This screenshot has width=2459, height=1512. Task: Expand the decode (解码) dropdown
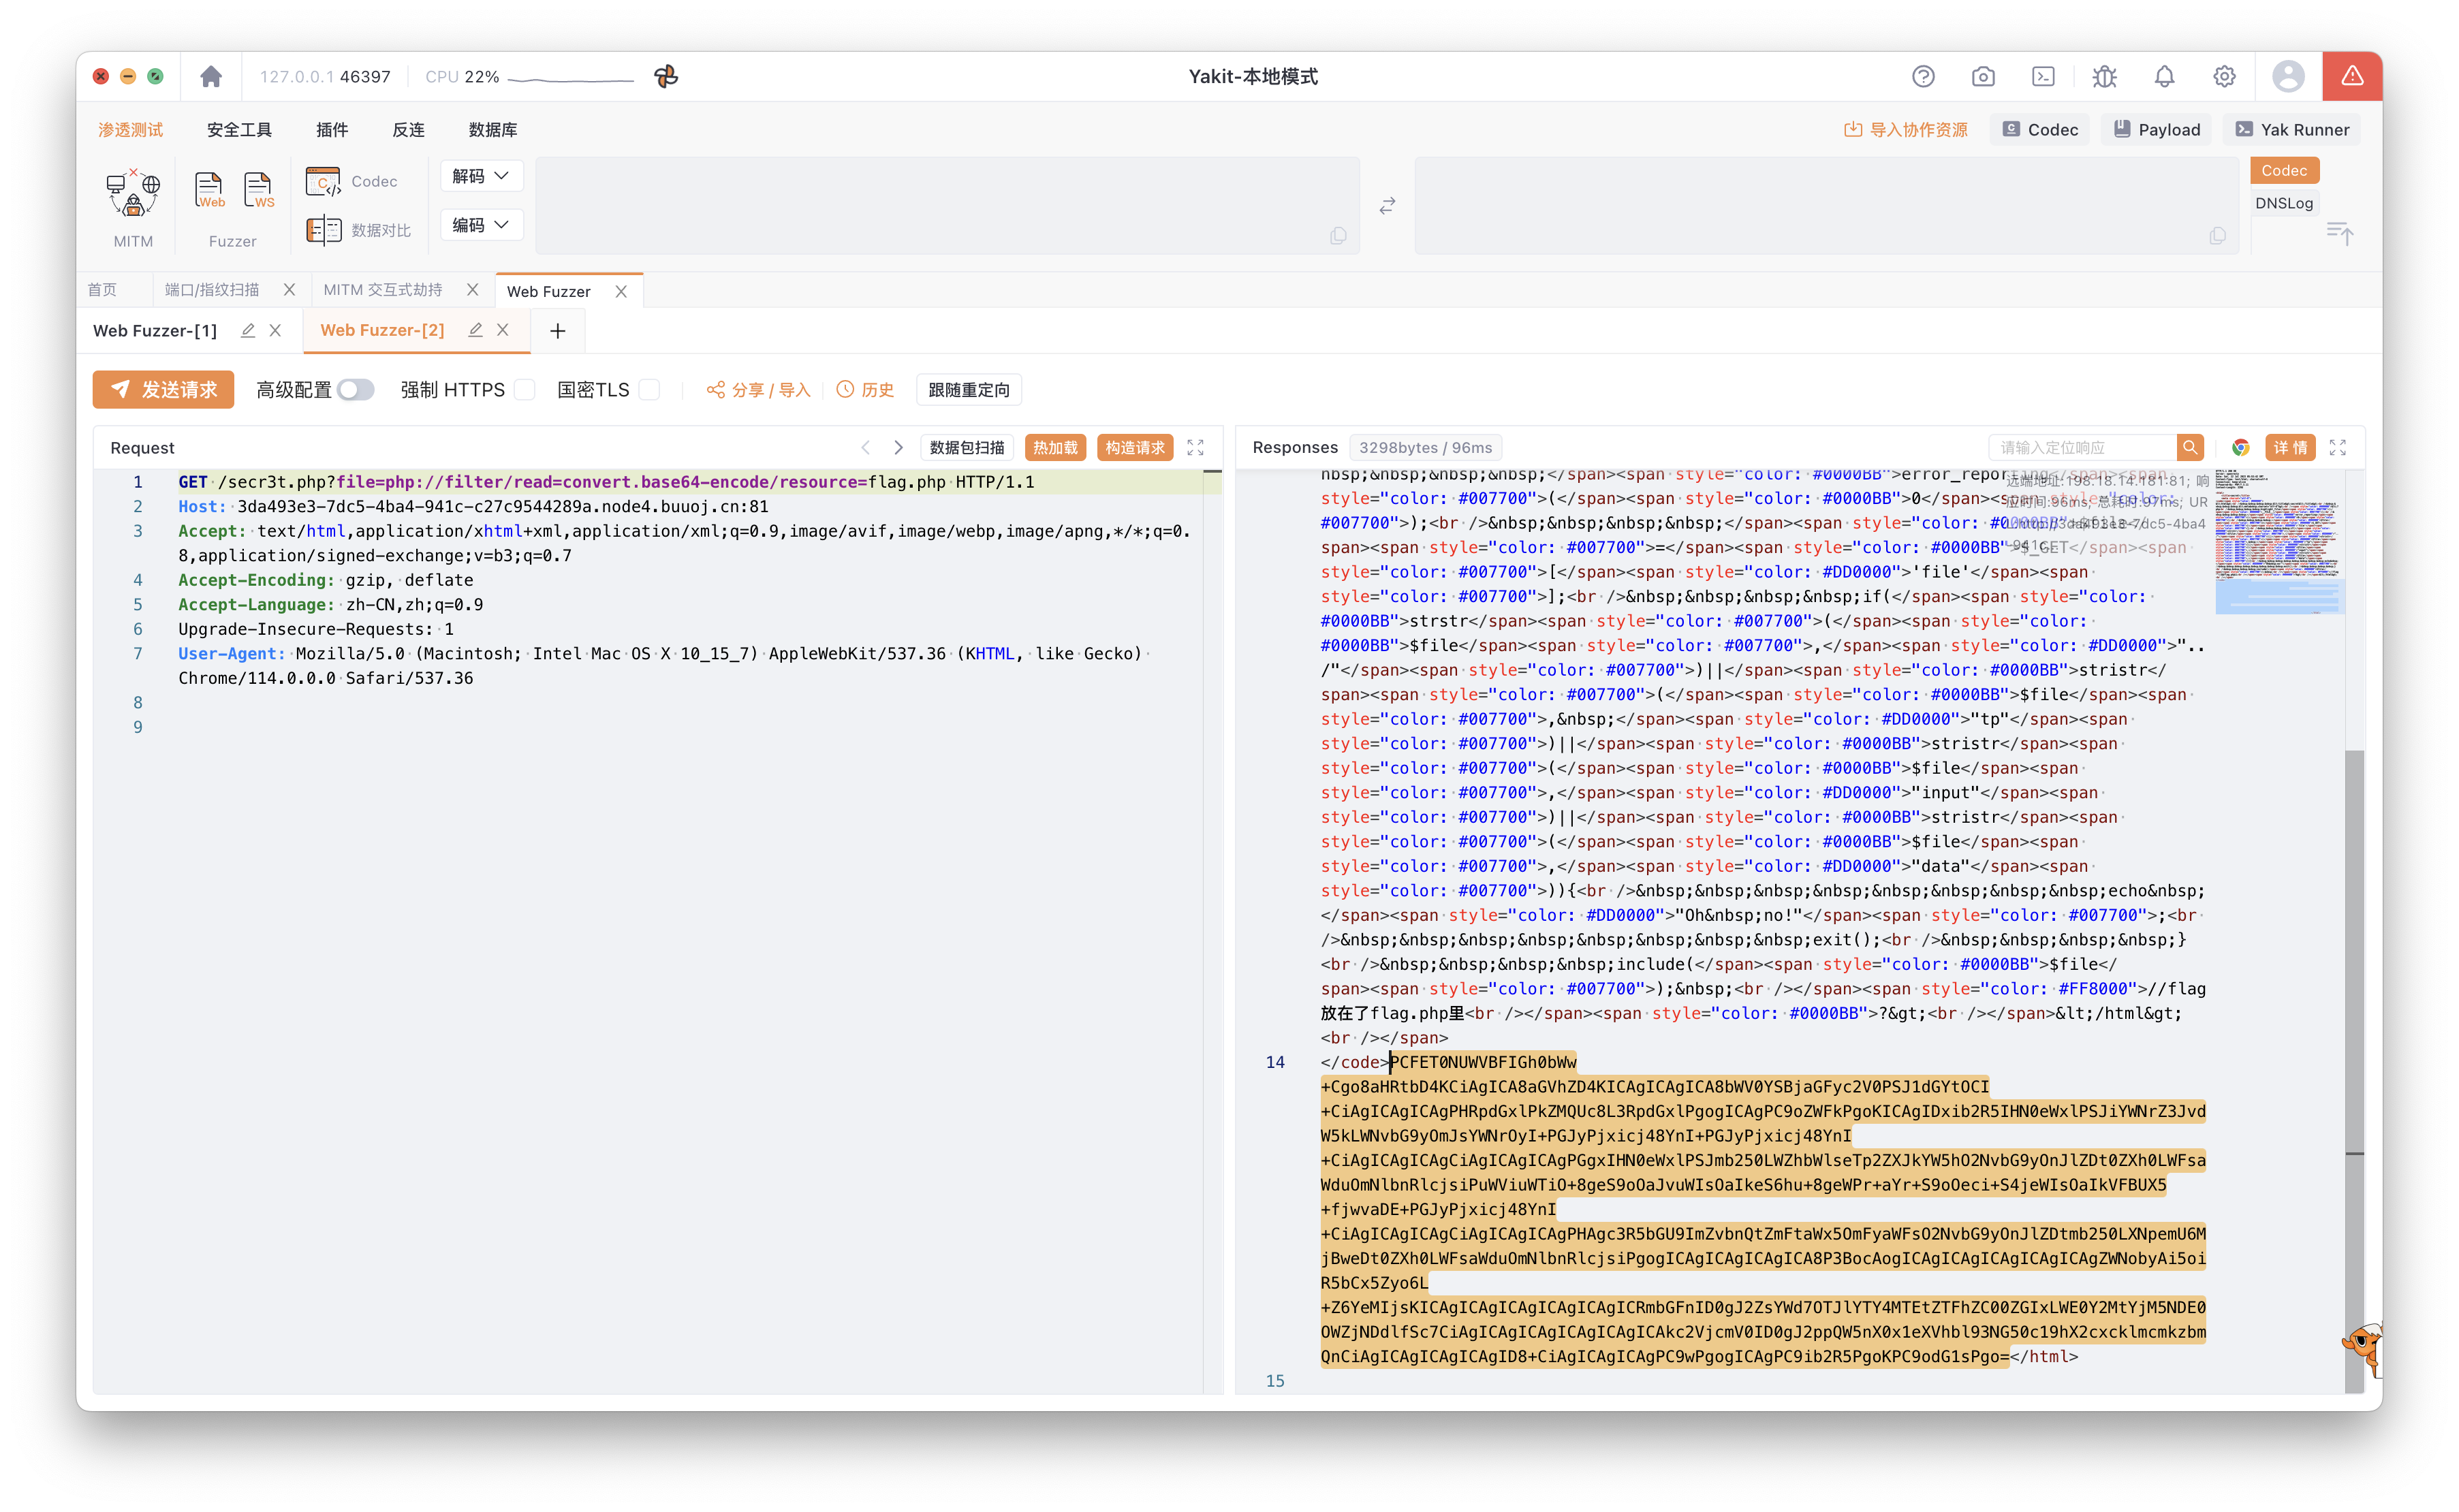481,176
